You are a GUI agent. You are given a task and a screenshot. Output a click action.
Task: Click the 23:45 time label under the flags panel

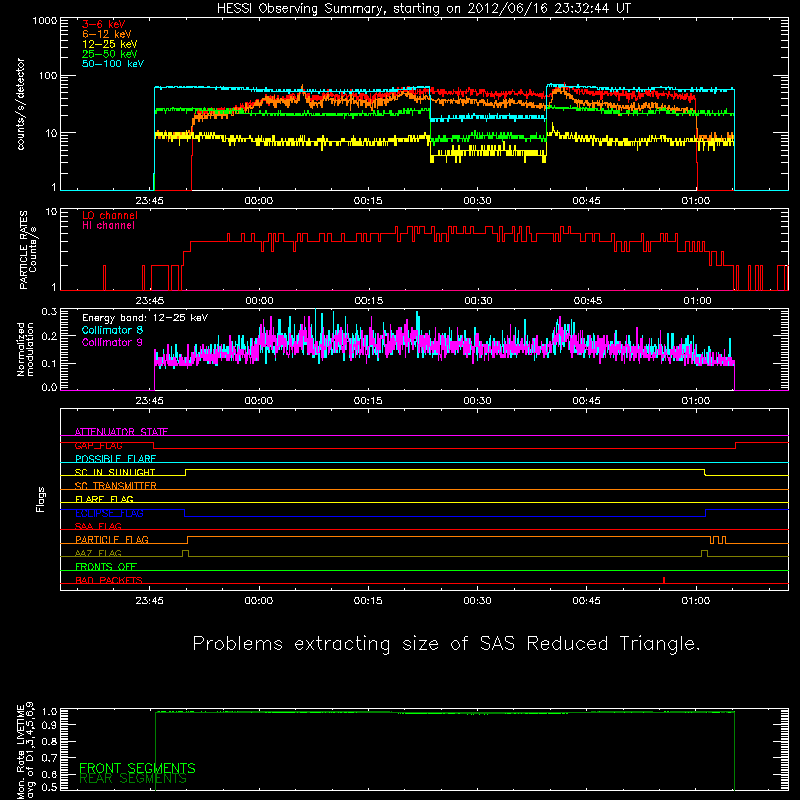(149, 601)
